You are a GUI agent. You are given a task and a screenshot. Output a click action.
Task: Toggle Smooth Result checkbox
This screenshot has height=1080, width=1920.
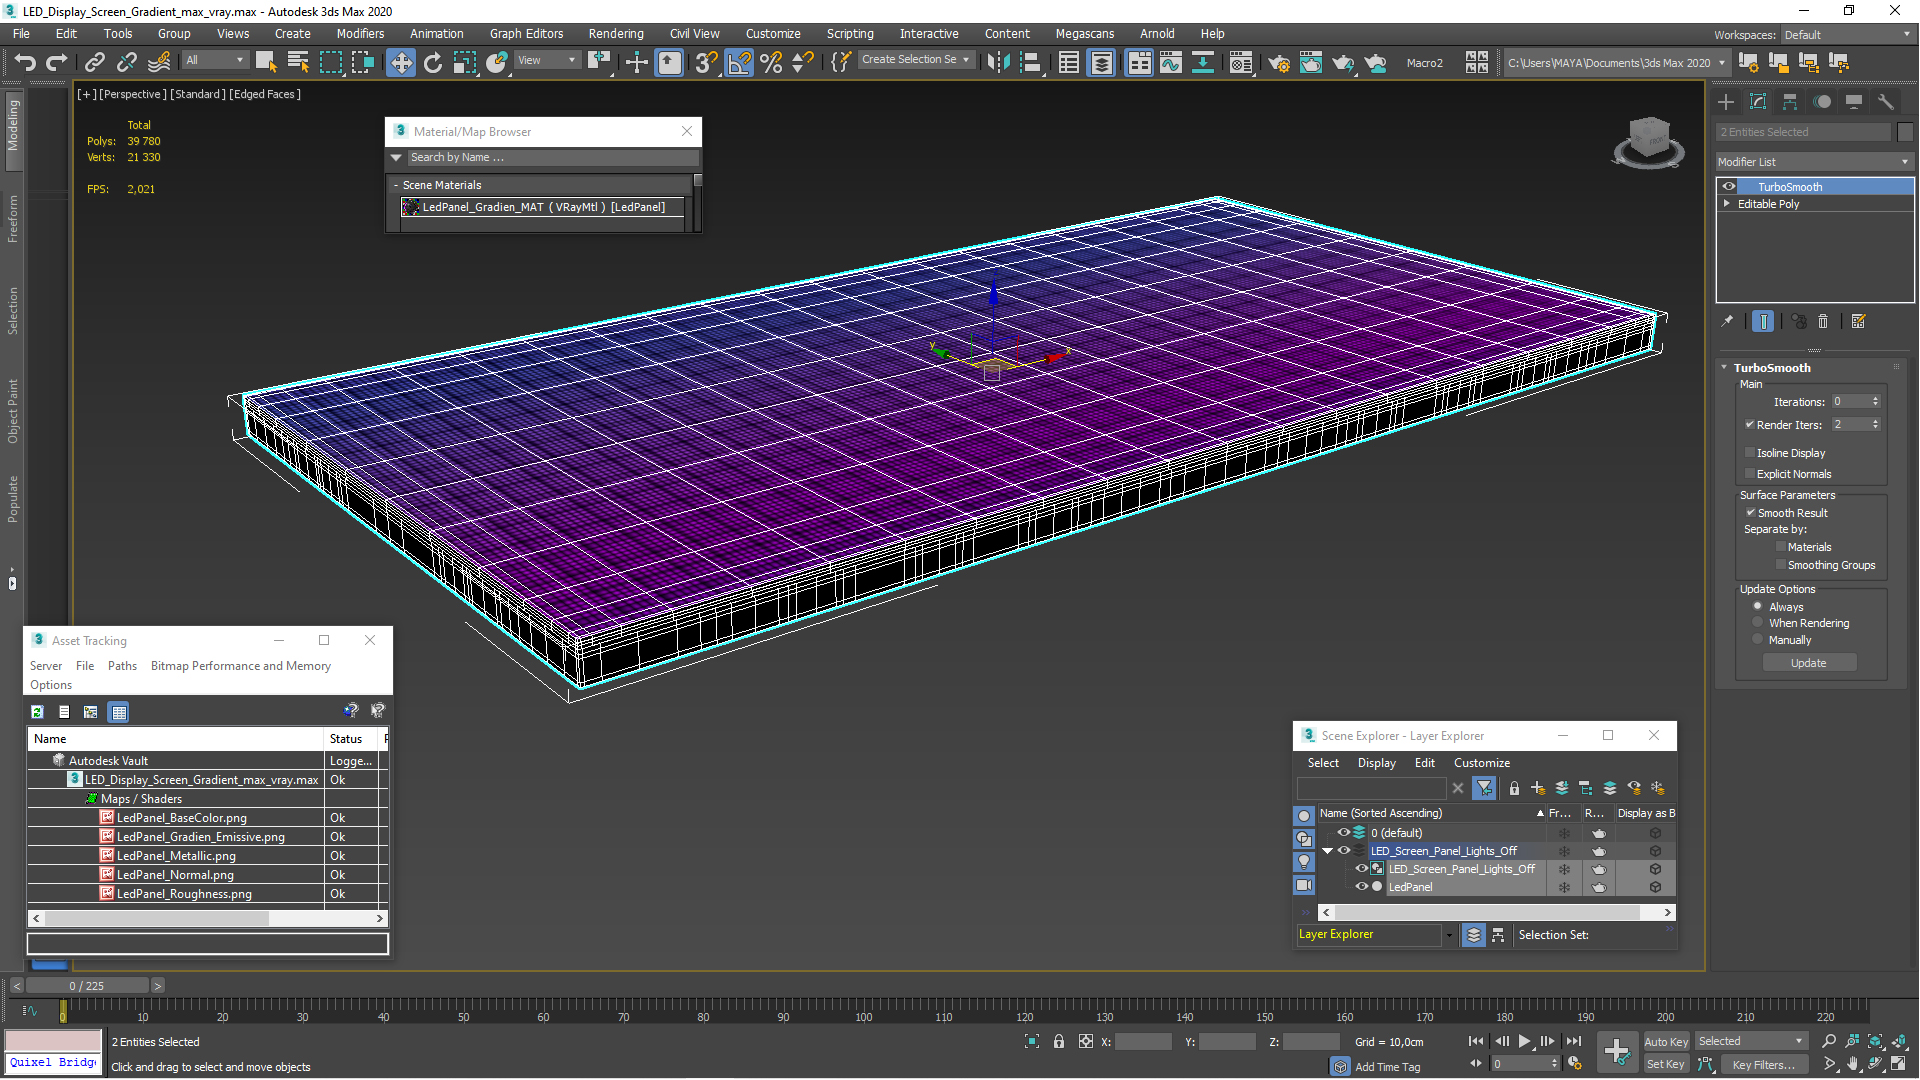[x=1750, y=512]
